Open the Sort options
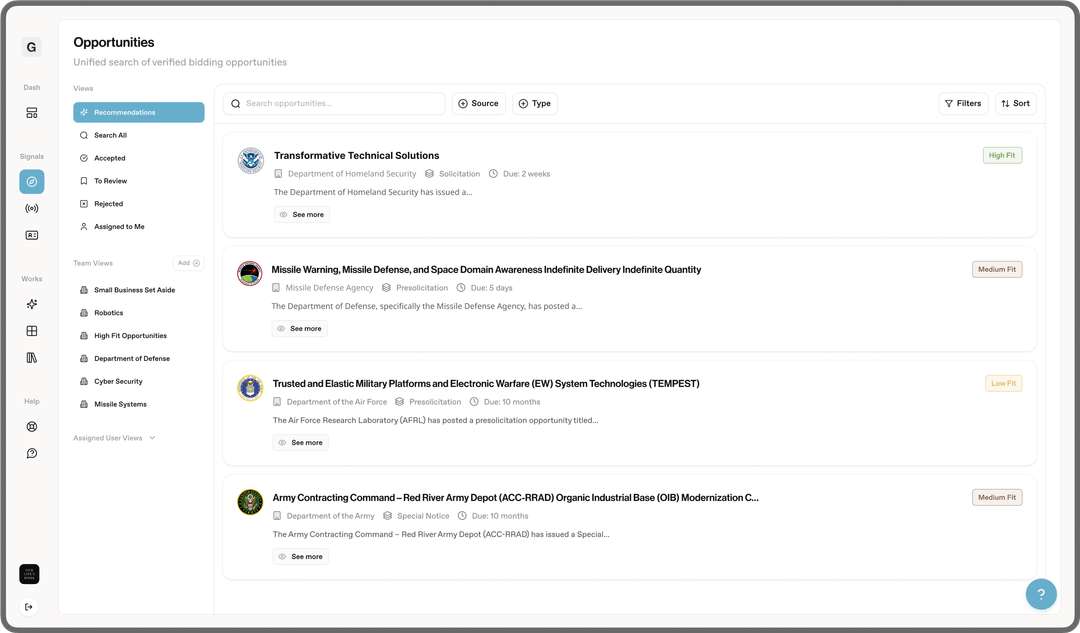This screenshot has width=1080, height=633. [x=1015, y=103]
